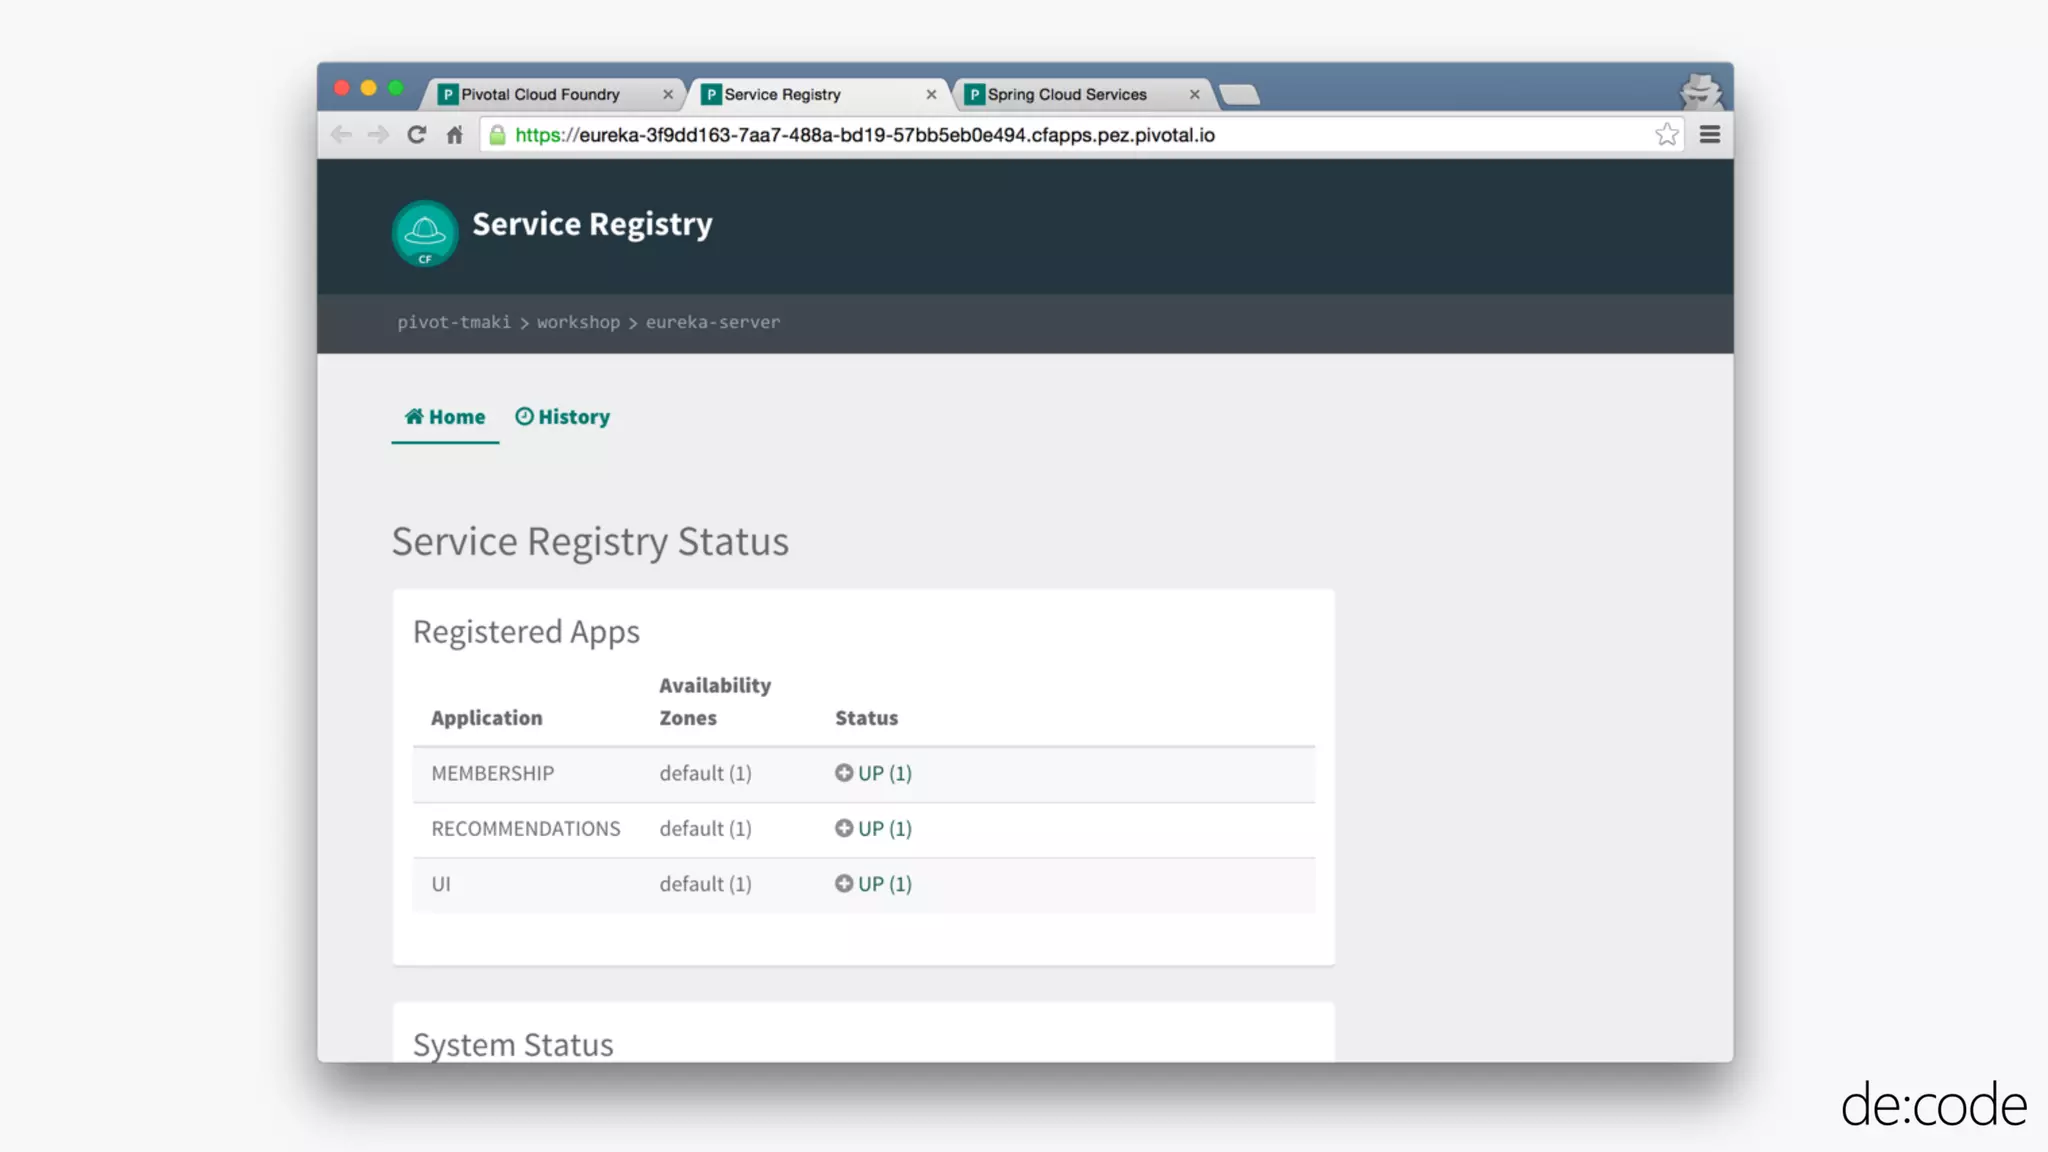Click the green SSL lock icon
This screenshot has height=1152, width=2048.
coord(497,135)
